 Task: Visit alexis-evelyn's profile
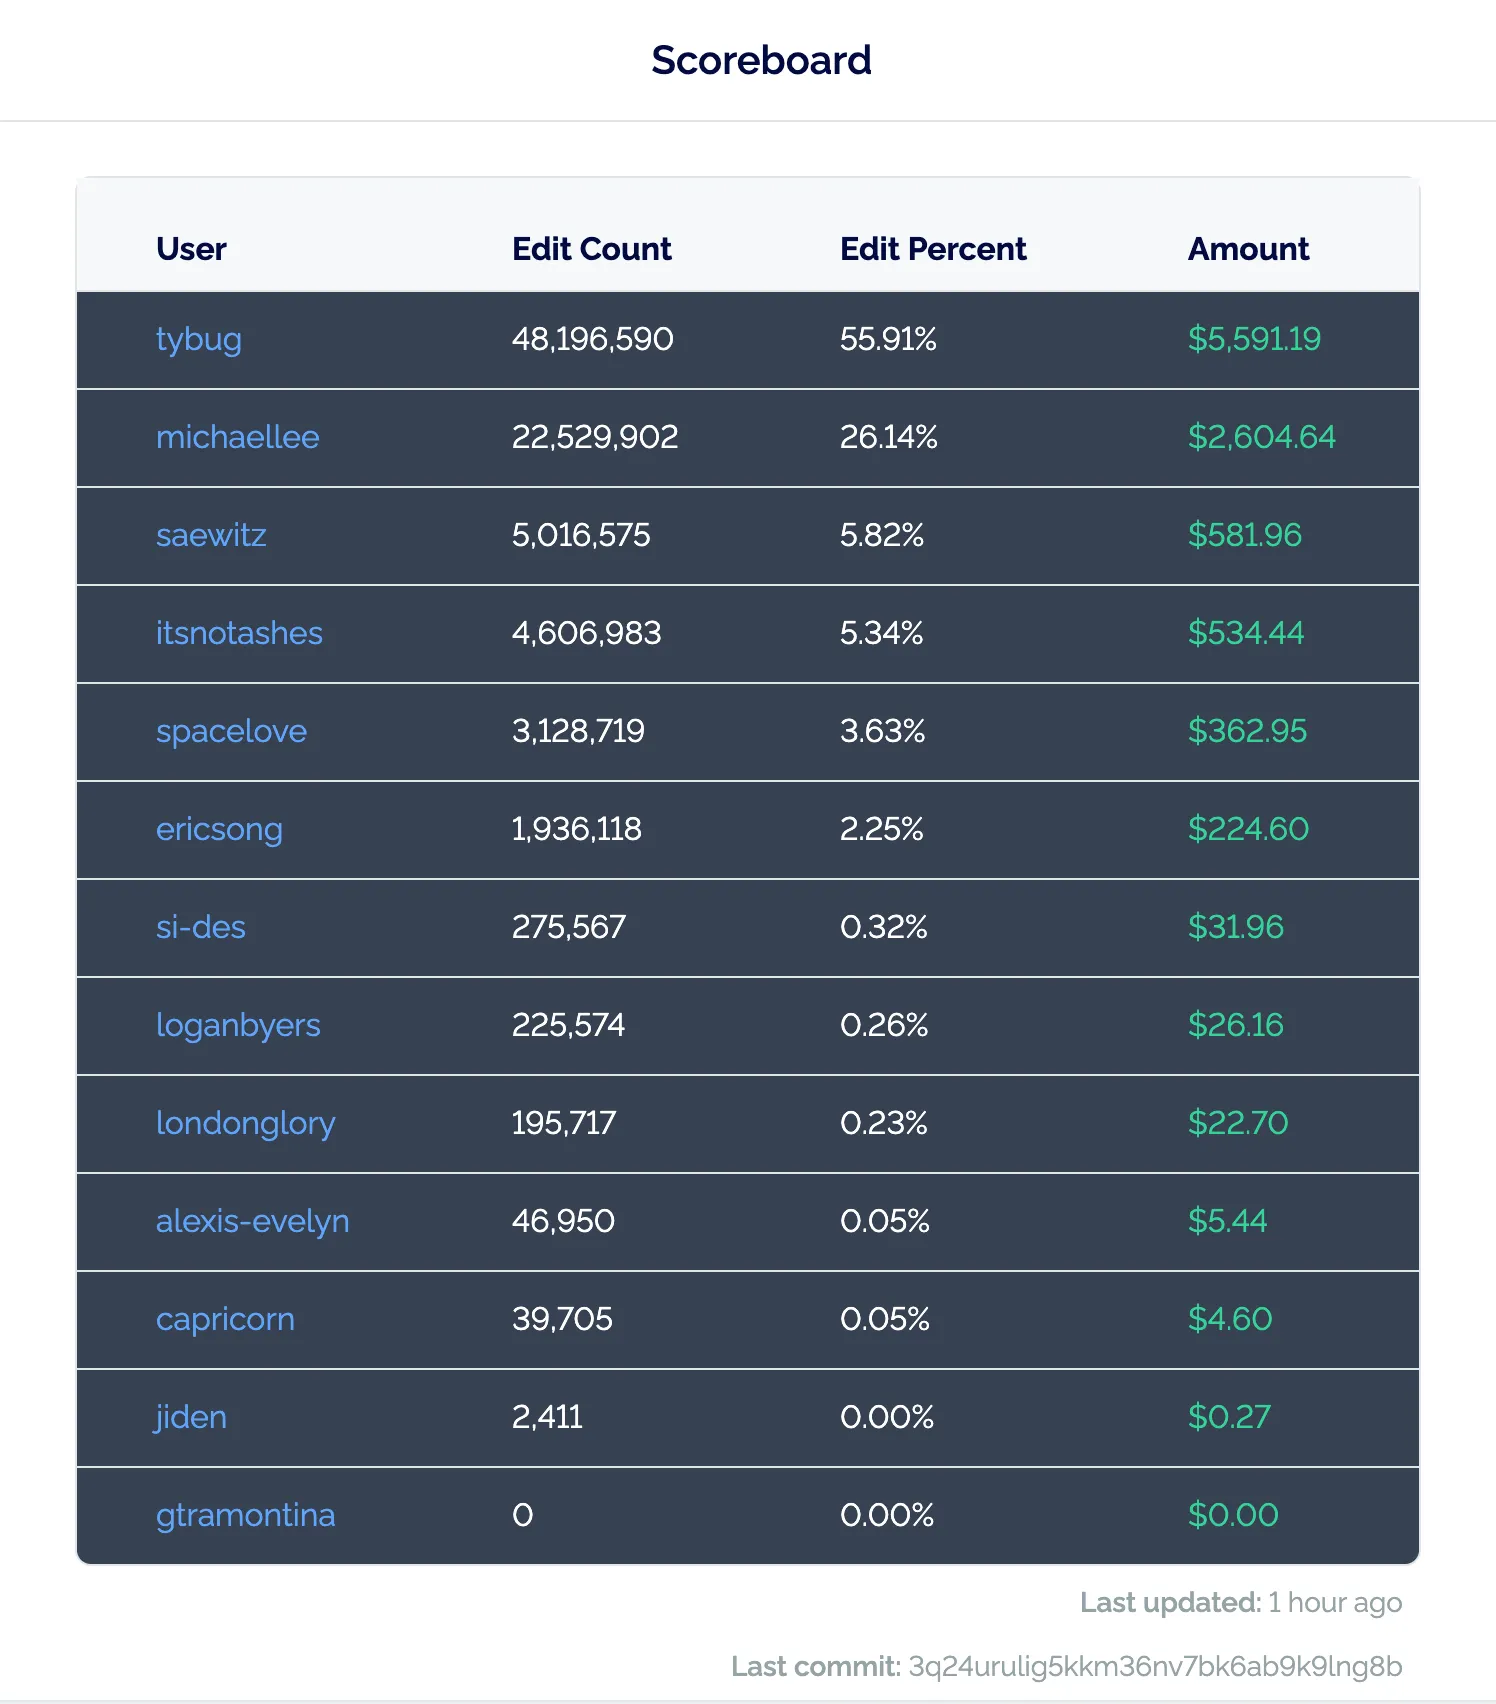click(252, 1221)
